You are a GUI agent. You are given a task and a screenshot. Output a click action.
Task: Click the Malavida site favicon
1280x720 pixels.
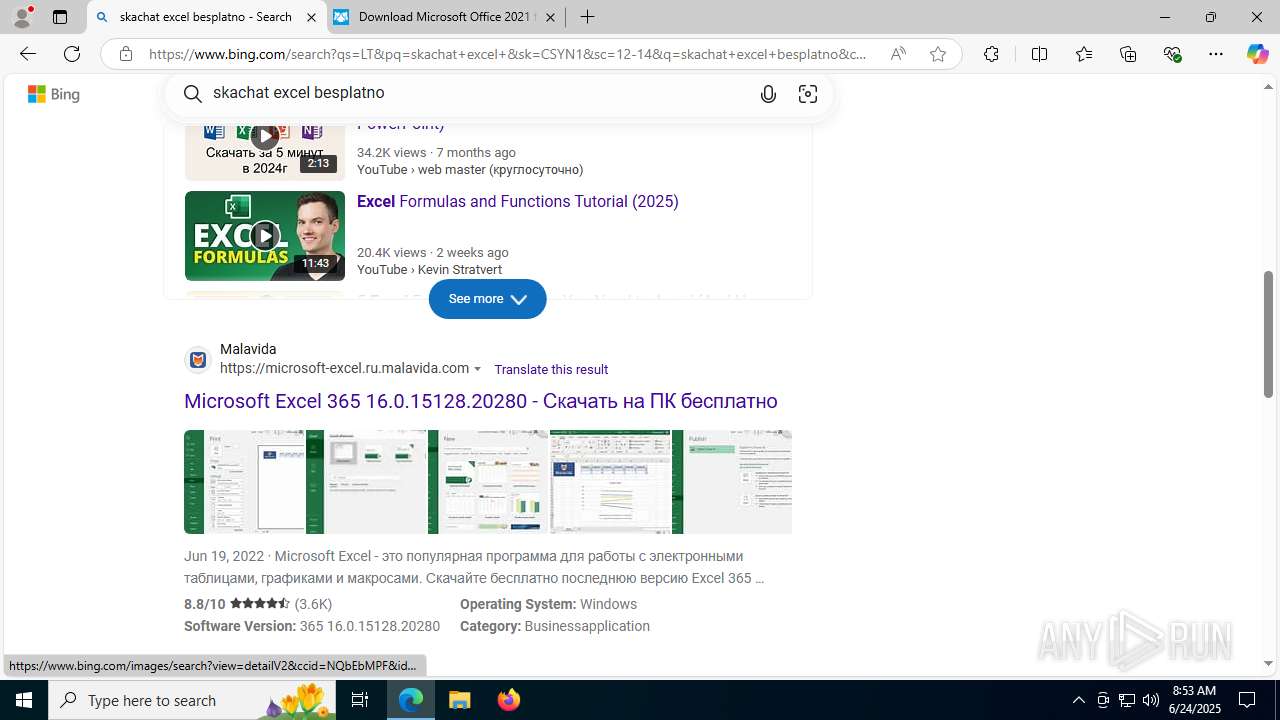click(198, 359)
